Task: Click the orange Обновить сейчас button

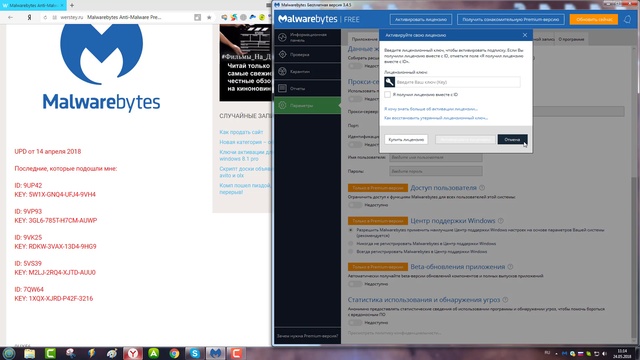Action: pos(594,19)
